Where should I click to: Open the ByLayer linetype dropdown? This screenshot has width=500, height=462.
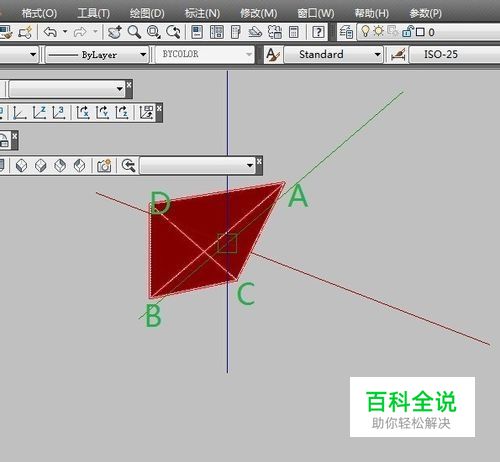tap(97, 54)
